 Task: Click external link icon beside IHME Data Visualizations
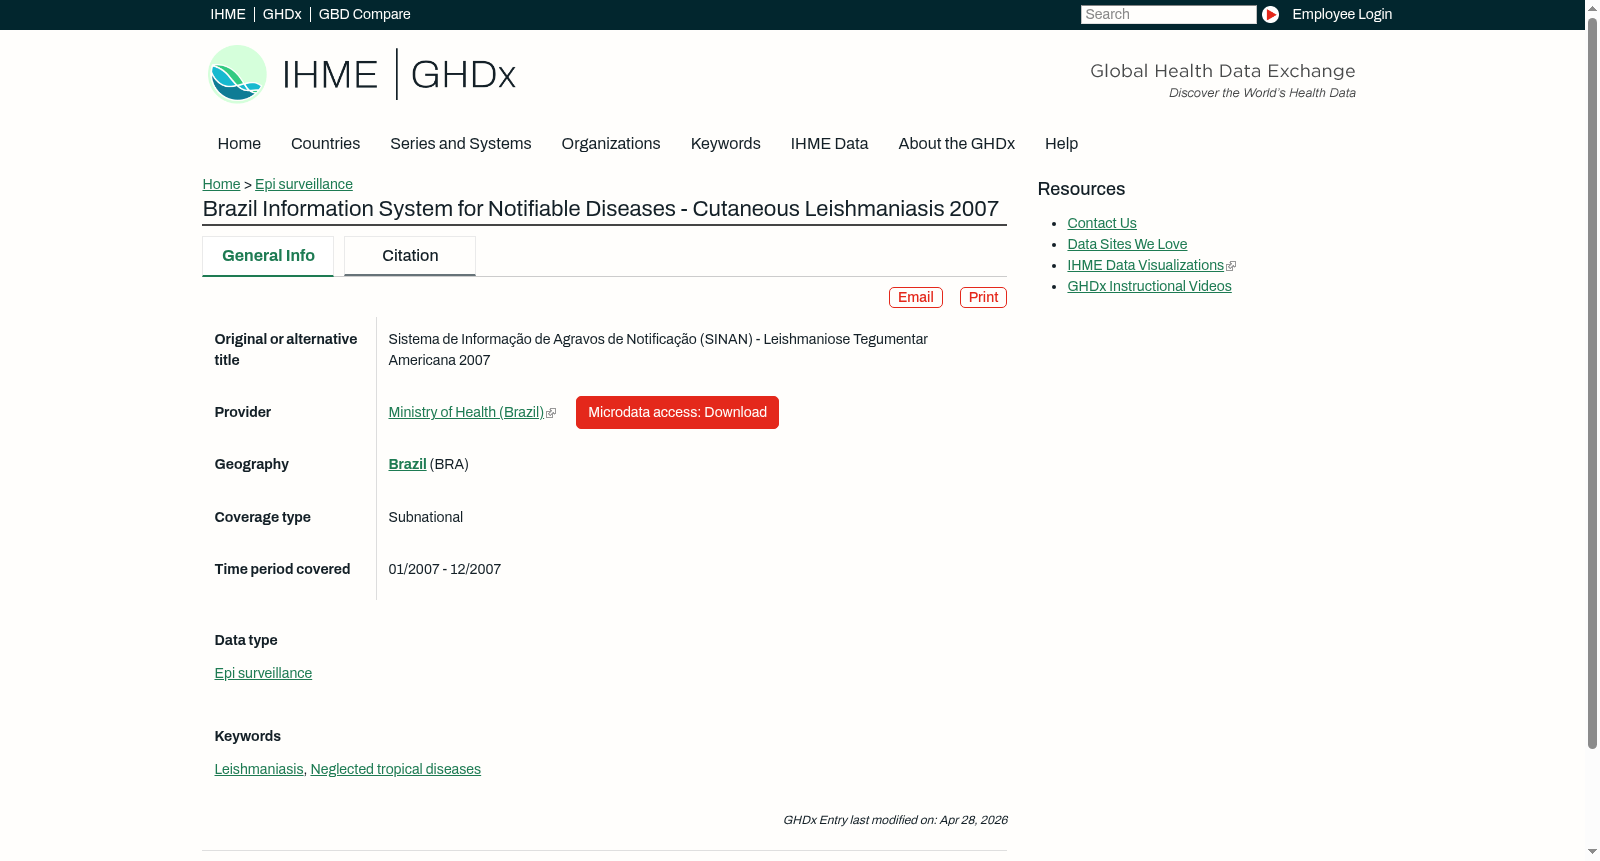coord(1231,266)
